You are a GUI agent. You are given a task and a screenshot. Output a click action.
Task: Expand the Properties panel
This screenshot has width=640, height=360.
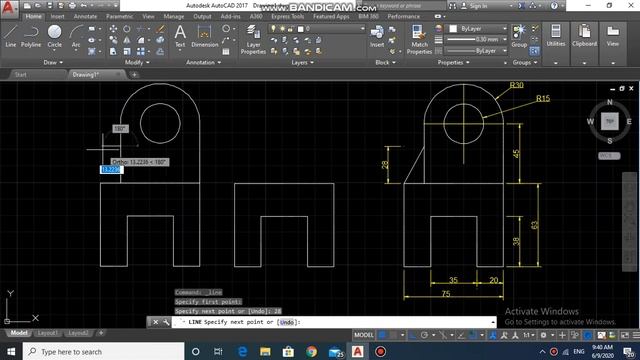coord(453,62)
